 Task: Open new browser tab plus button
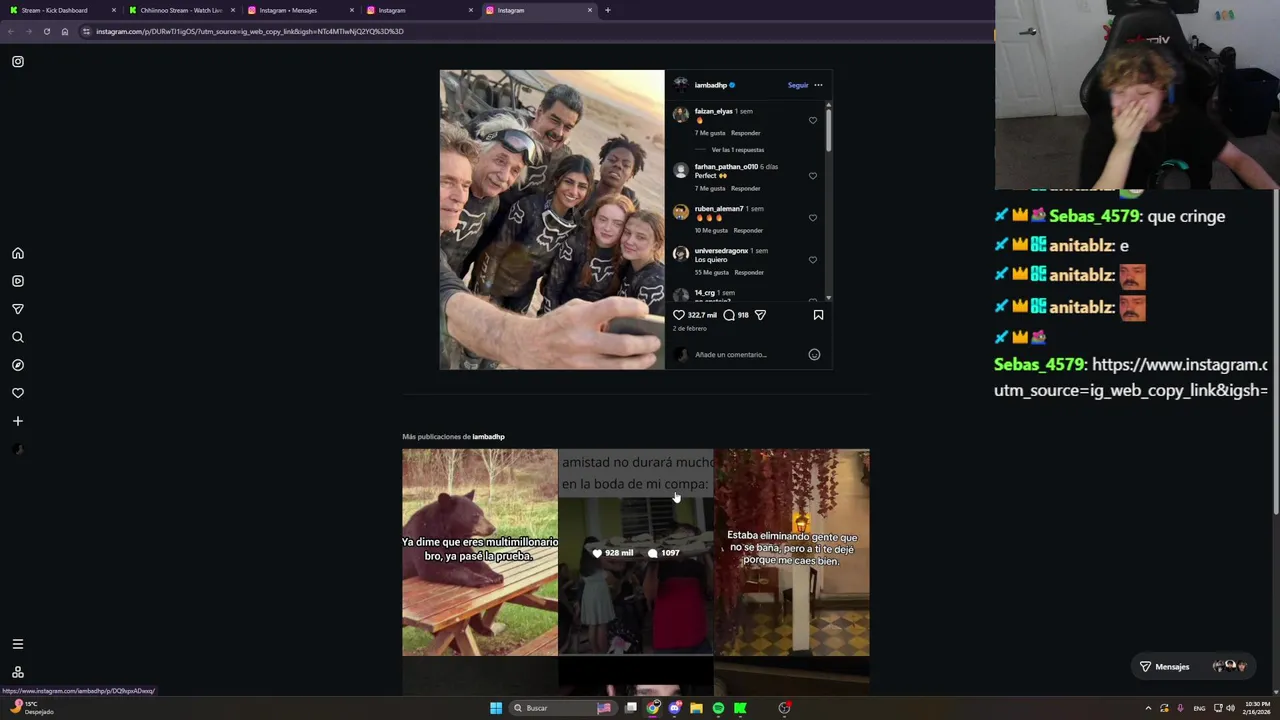click(607, 10)
